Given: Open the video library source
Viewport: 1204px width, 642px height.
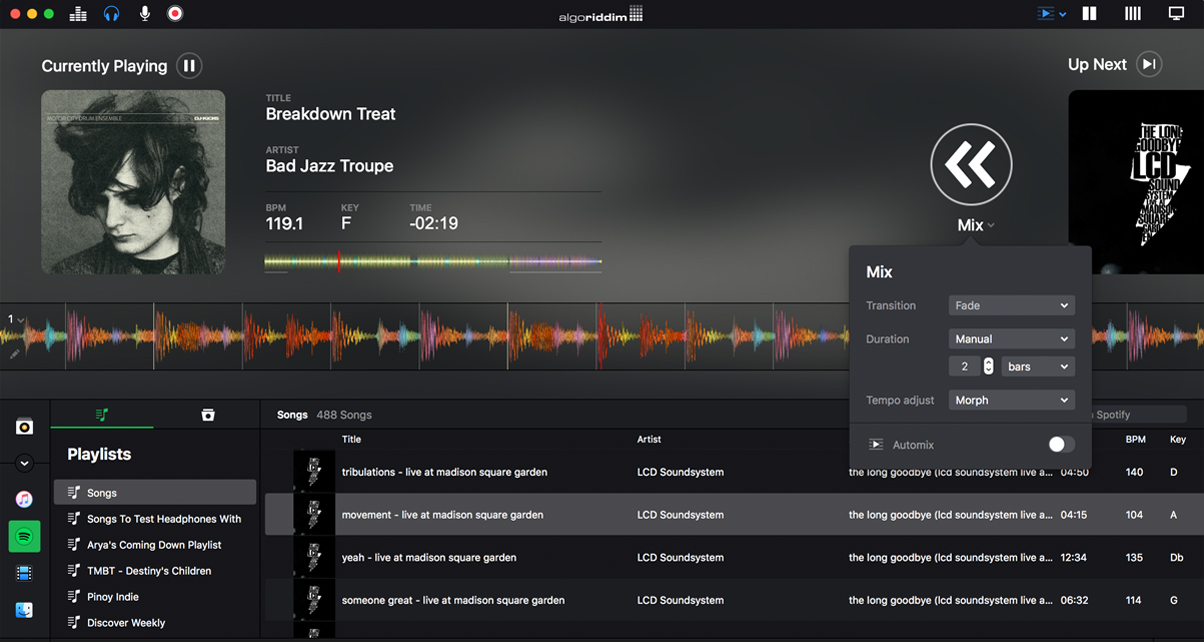Looking at the screenshot, I should 24,573.
